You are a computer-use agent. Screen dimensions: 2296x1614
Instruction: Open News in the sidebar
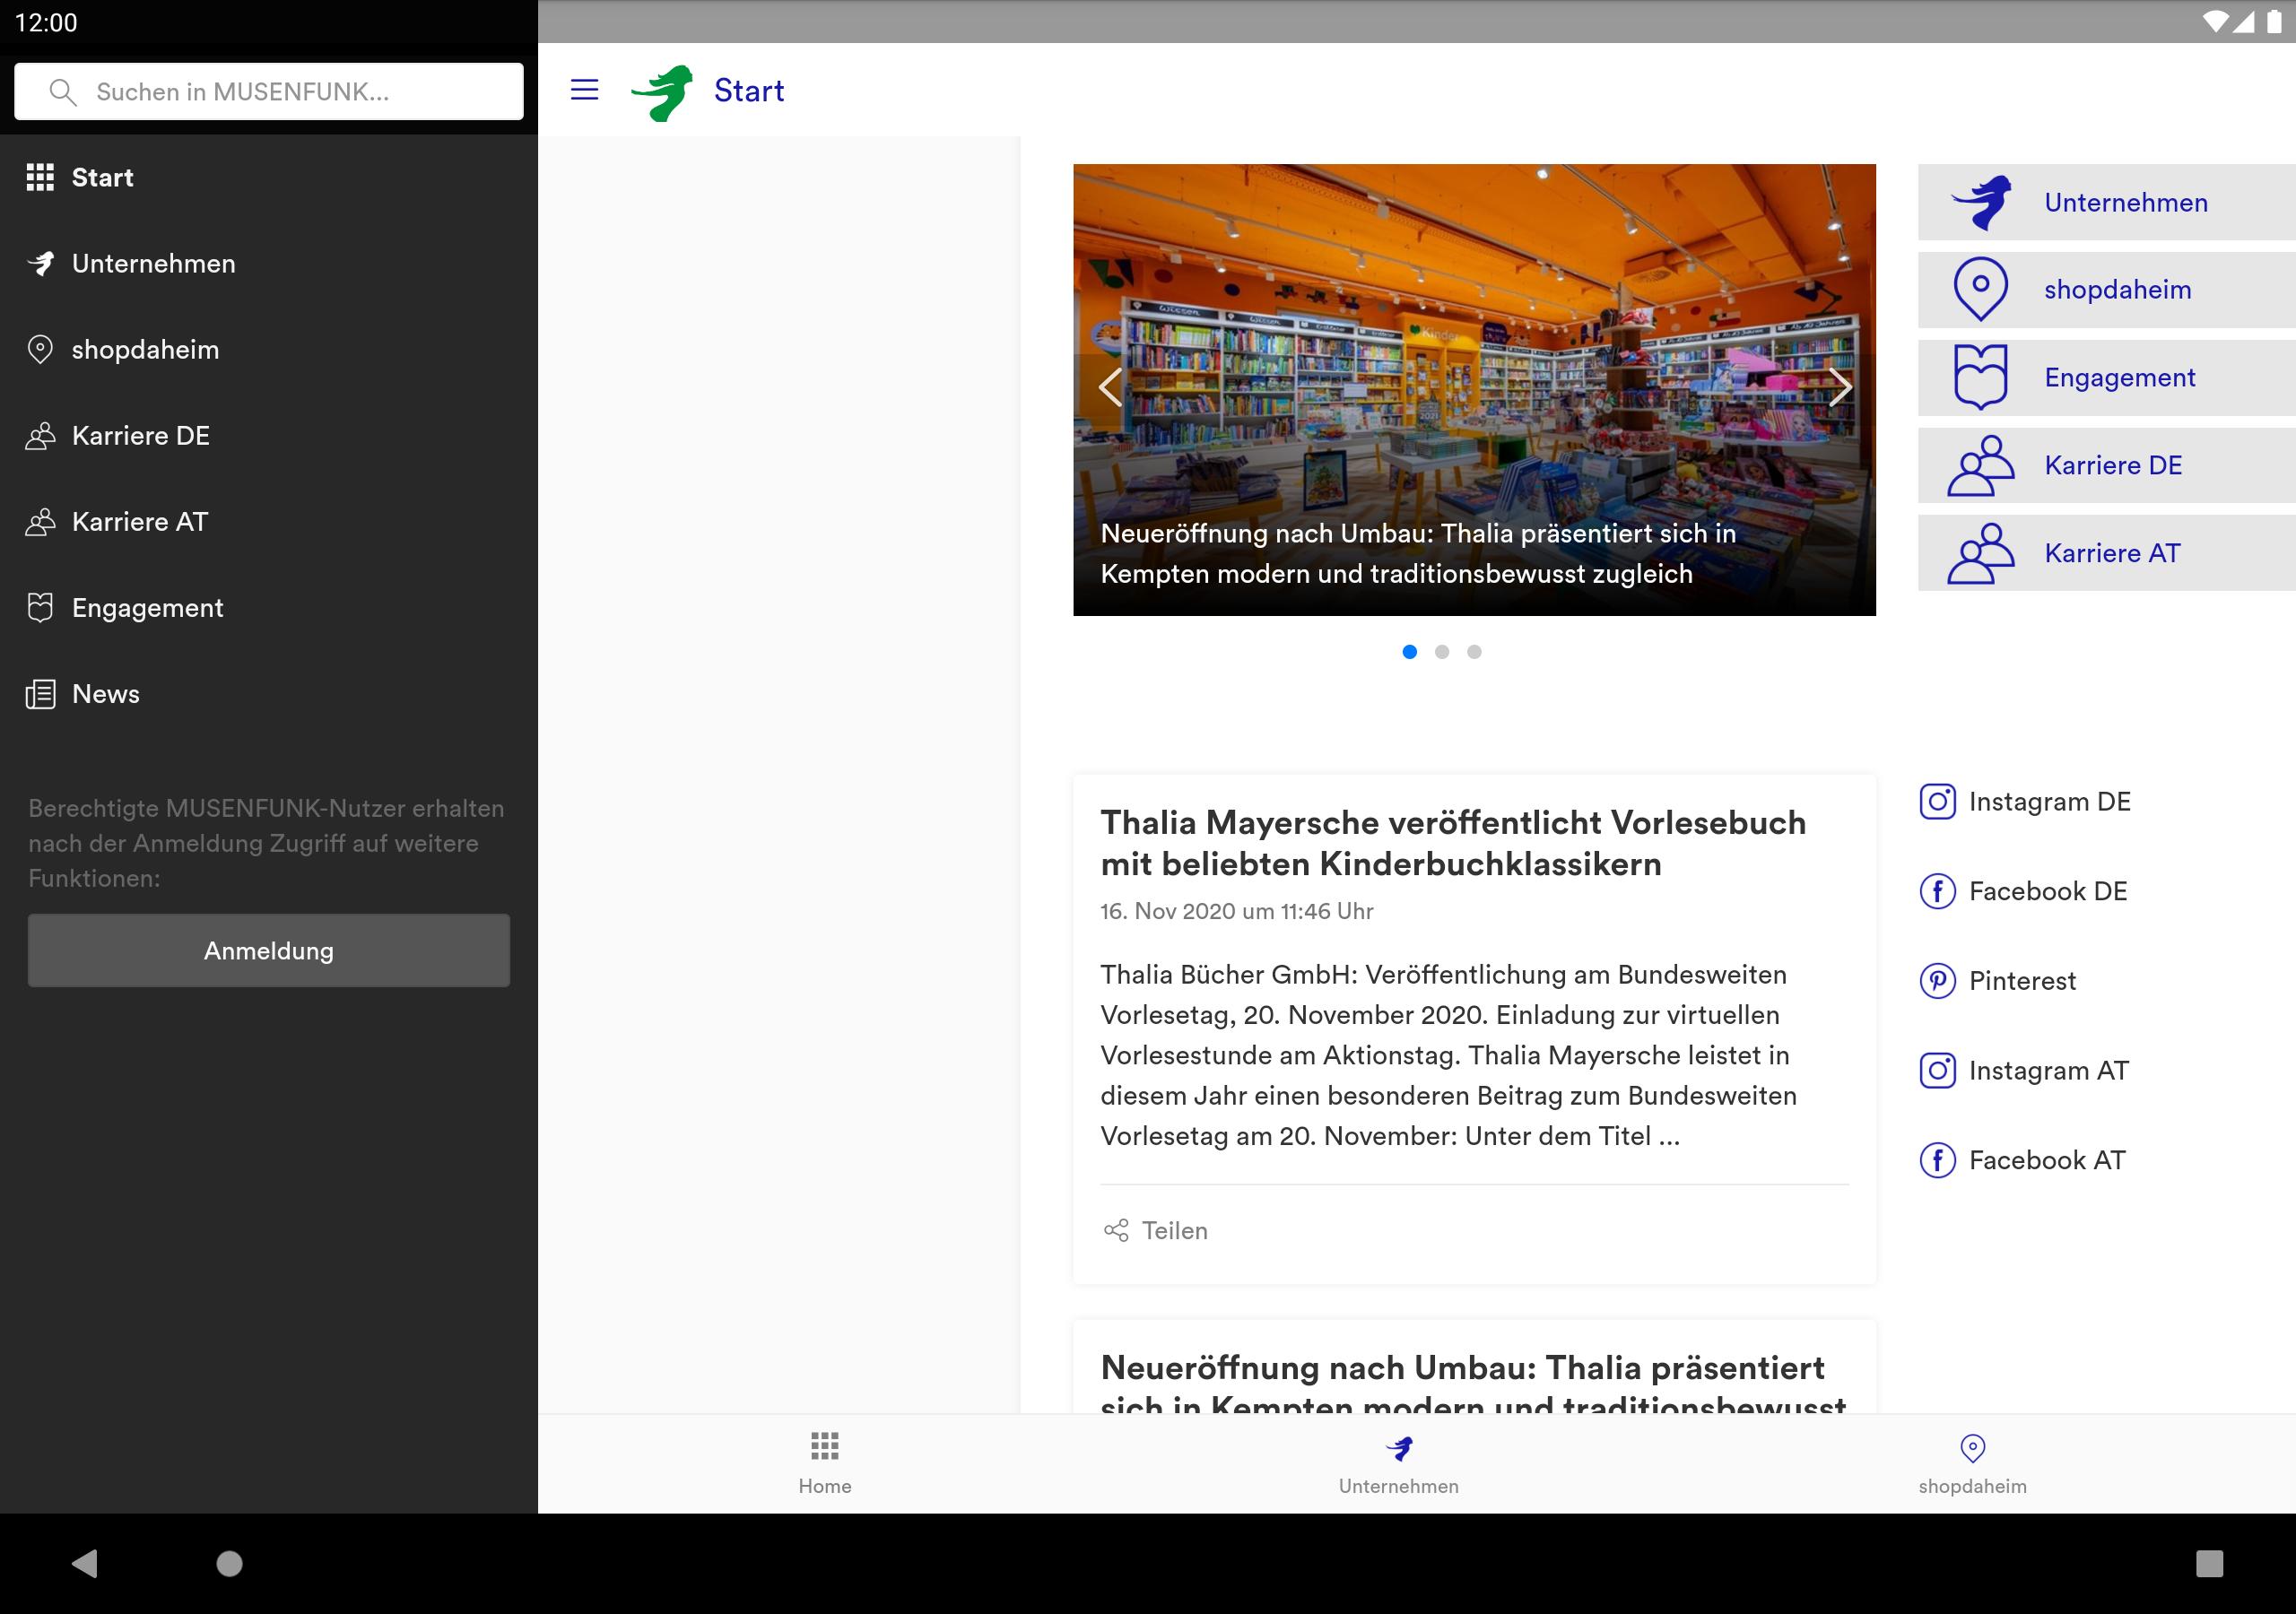[x=269, y=694]
